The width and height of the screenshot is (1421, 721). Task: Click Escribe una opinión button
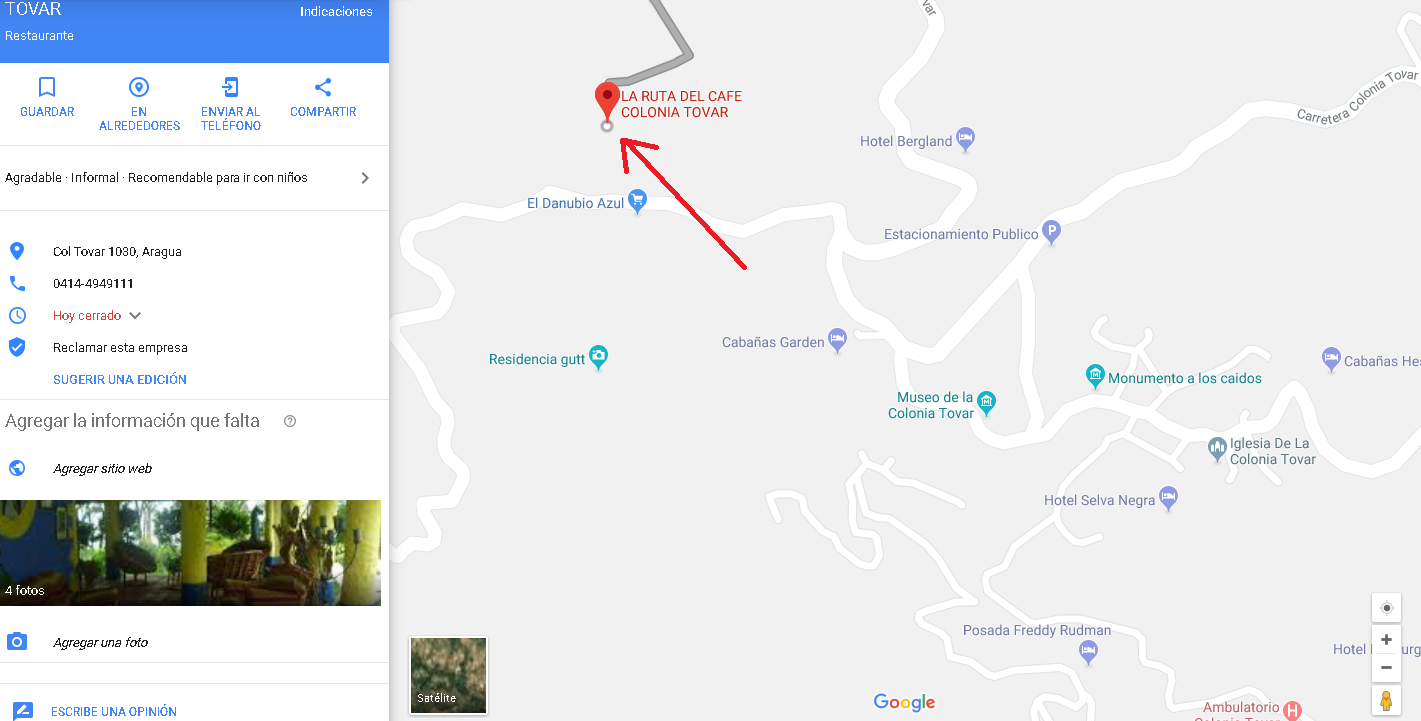click(114, 712)
